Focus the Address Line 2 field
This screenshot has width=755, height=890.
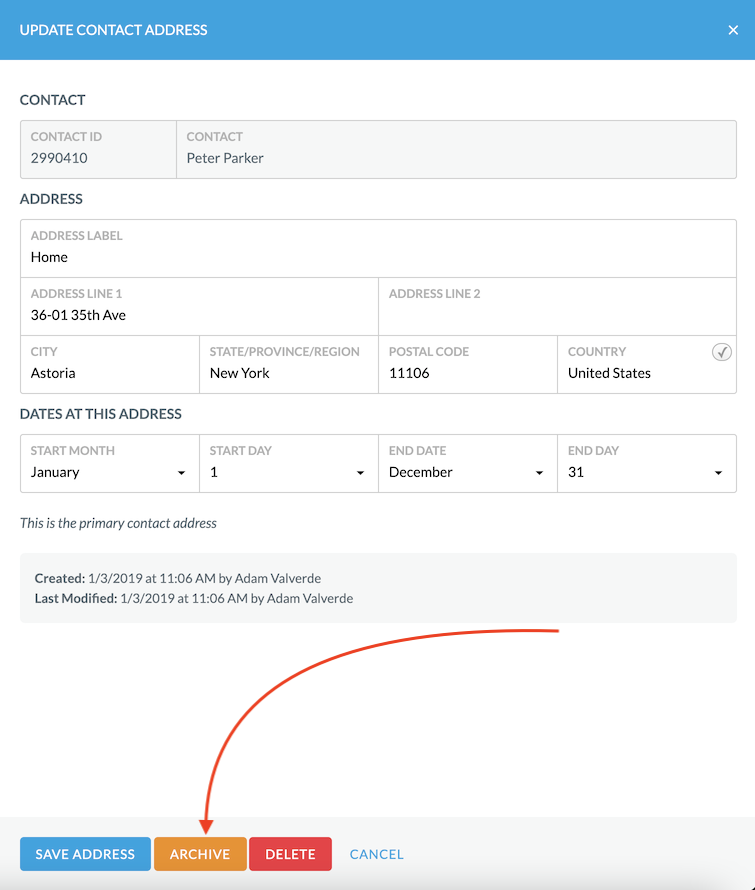(557, 307)
